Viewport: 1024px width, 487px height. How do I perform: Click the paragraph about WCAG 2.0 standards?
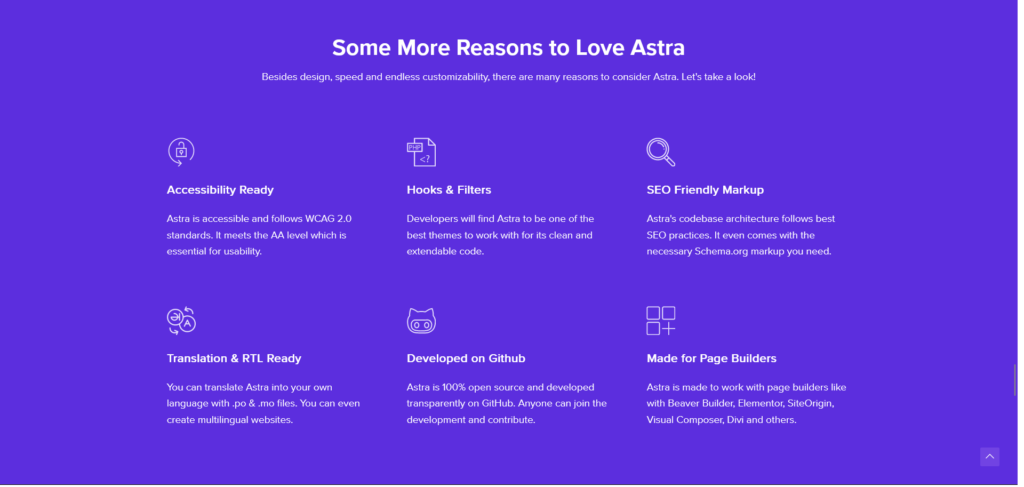tap(259, 235)
